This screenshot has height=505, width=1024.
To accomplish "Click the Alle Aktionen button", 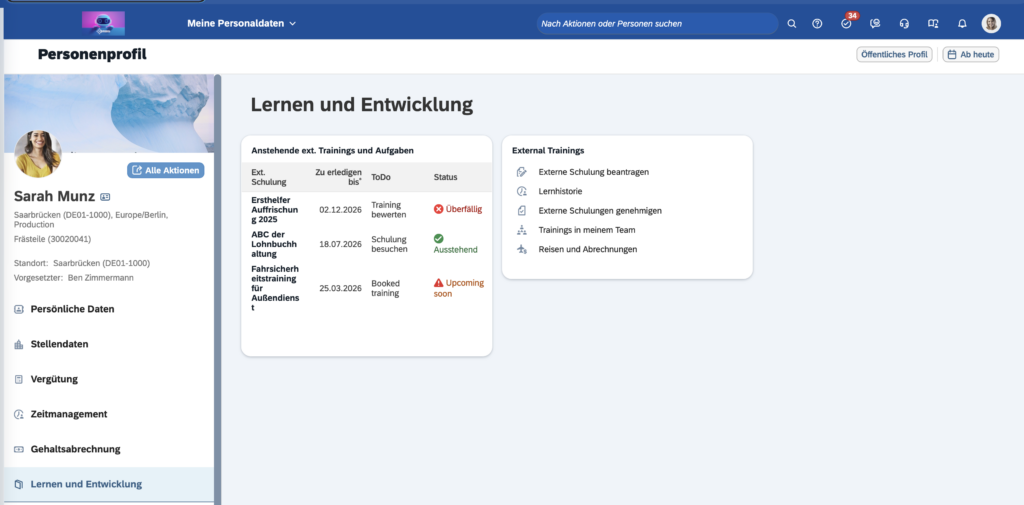I will coord(165,170).
